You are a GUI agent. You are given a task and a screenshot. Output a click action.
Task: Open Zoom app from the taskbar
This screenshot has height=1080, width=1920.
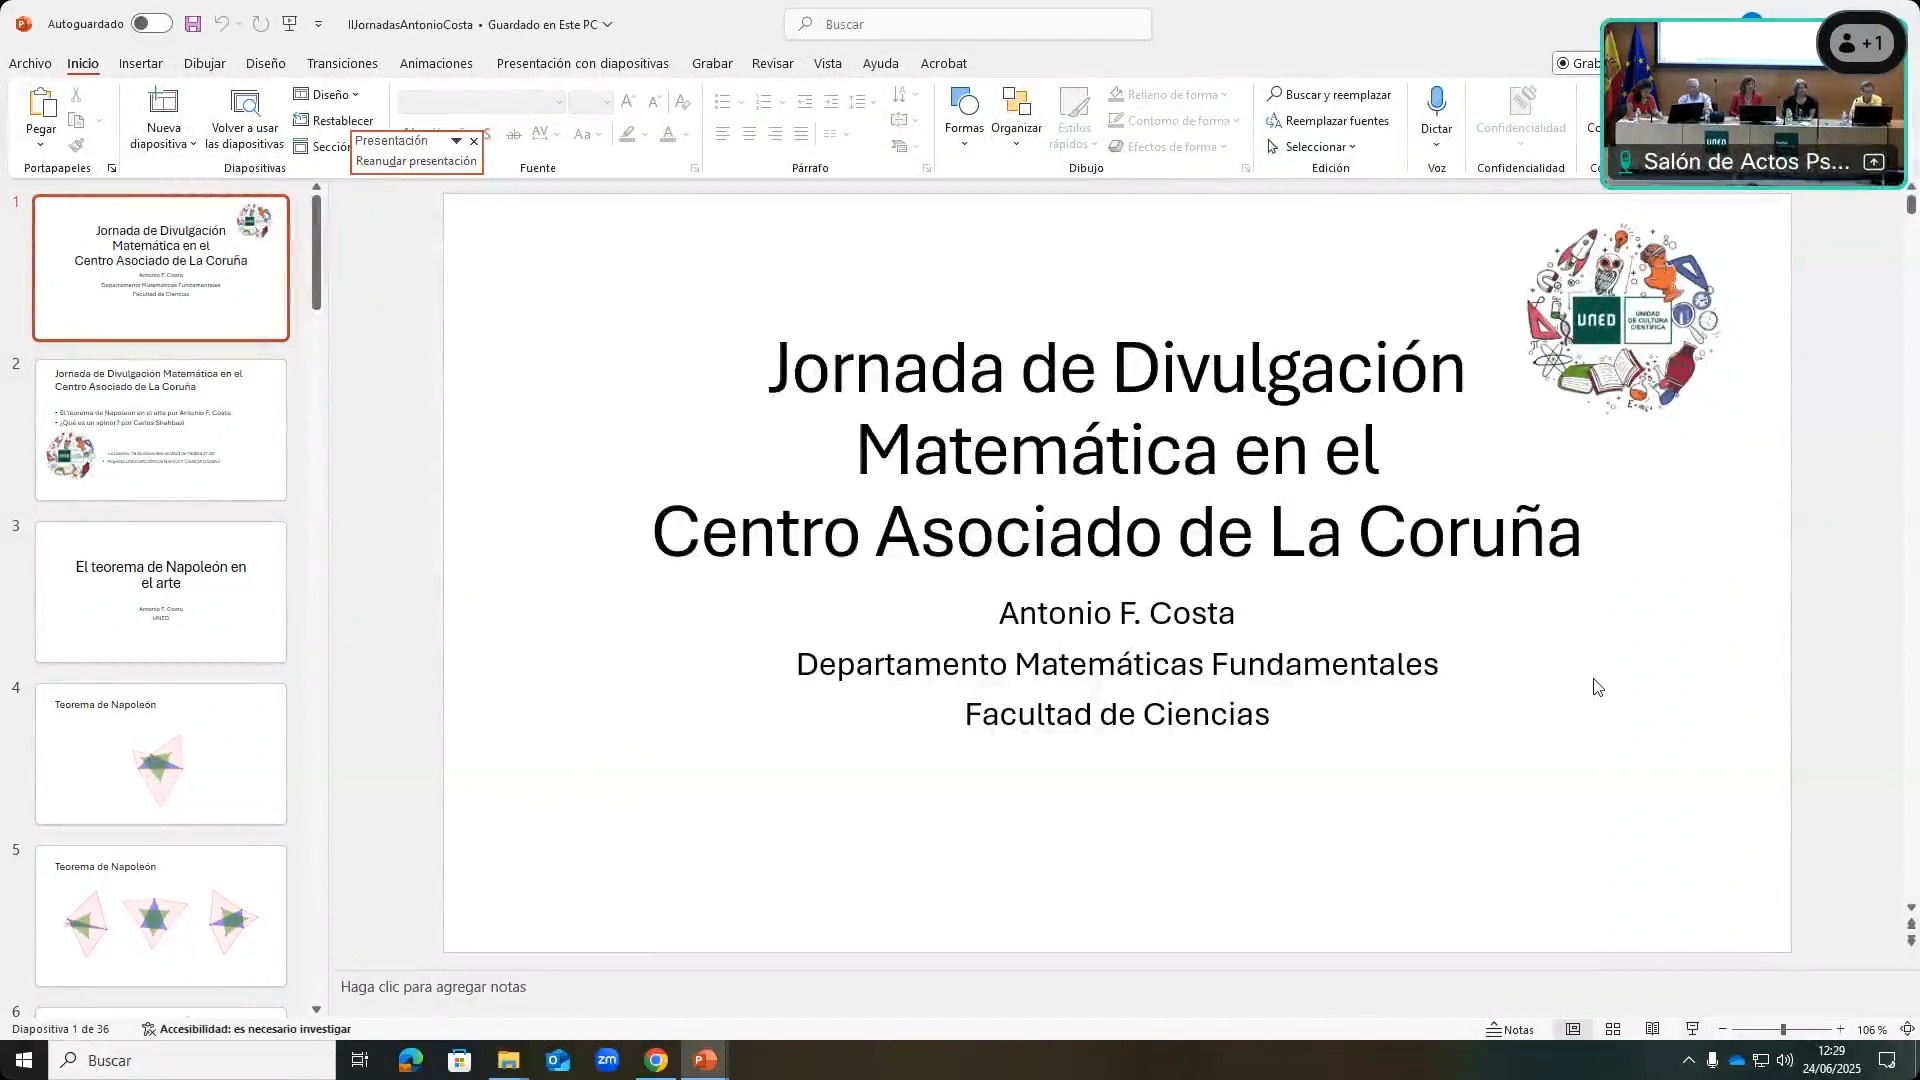607,1060
